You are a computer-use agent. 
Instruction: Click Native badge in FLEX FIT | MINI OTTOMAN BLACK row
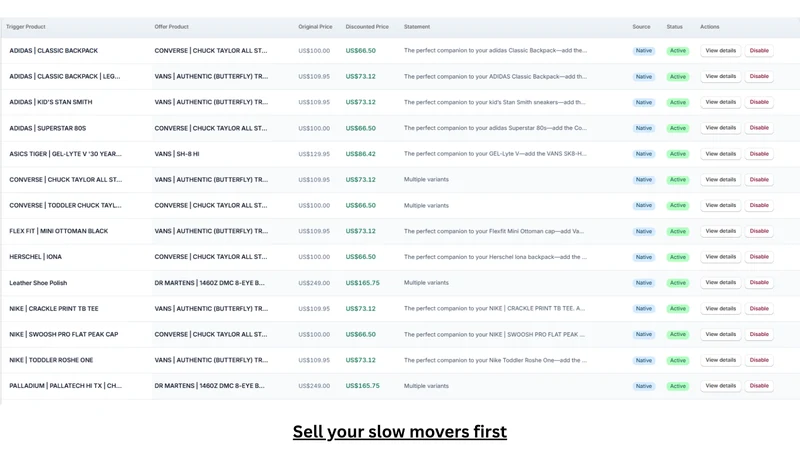pos(643,231)
